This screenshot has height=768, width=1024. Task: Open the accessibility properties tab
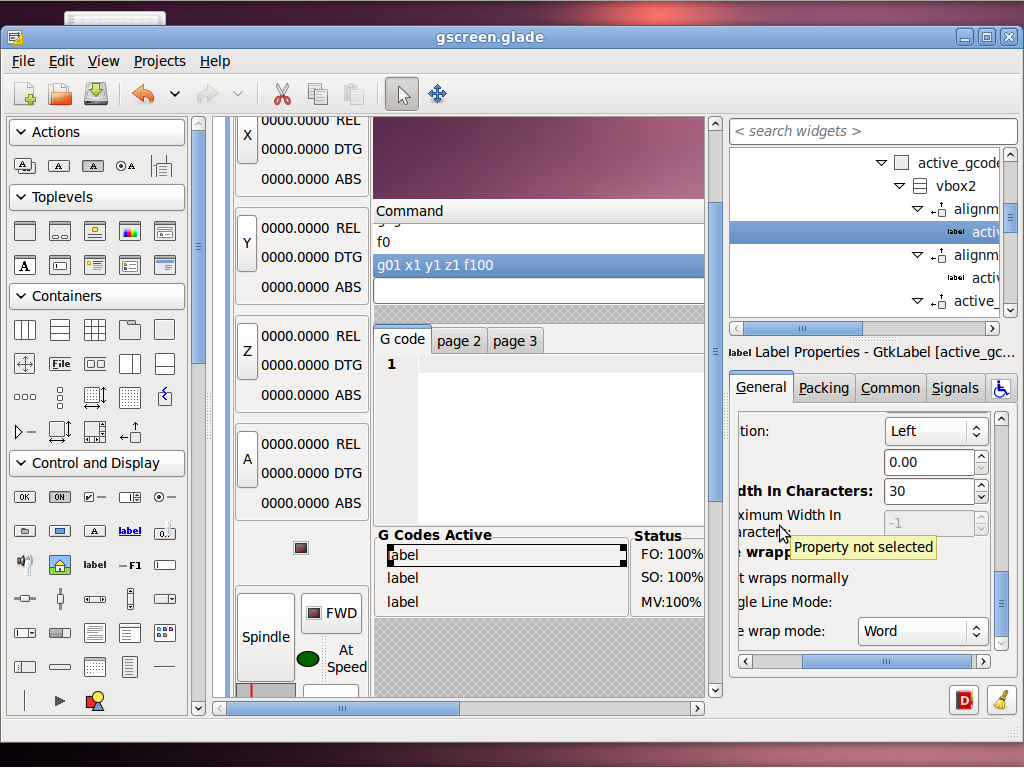point(1001,389)
